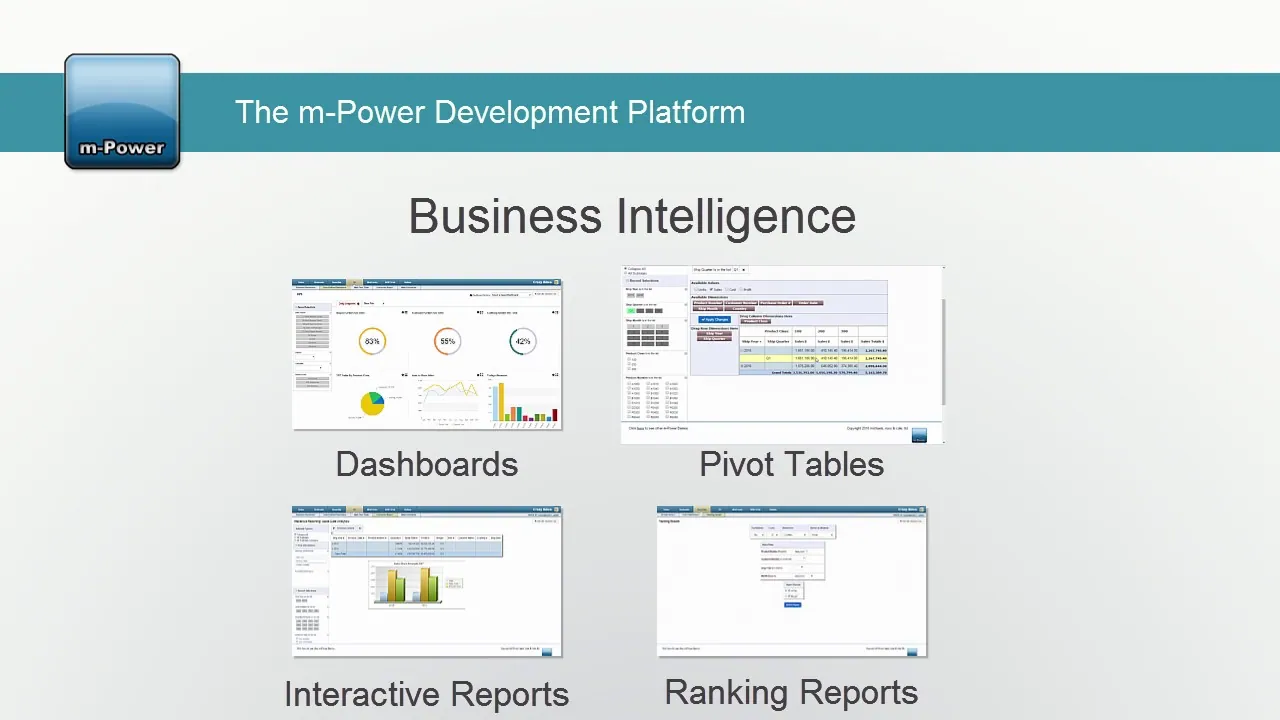Screen dimensions: 1280x720
Task: Click the 42% gauge in the dashboard
Action: [522, 341]
